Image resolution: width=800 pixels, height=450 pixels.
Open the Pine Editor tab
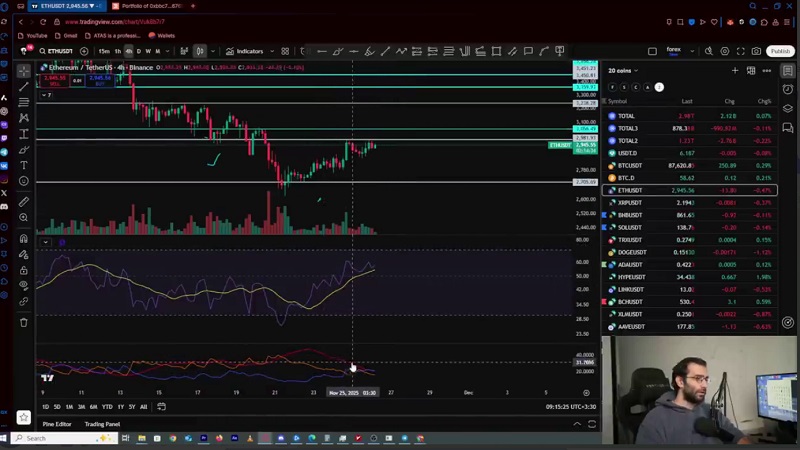[56, 424]
